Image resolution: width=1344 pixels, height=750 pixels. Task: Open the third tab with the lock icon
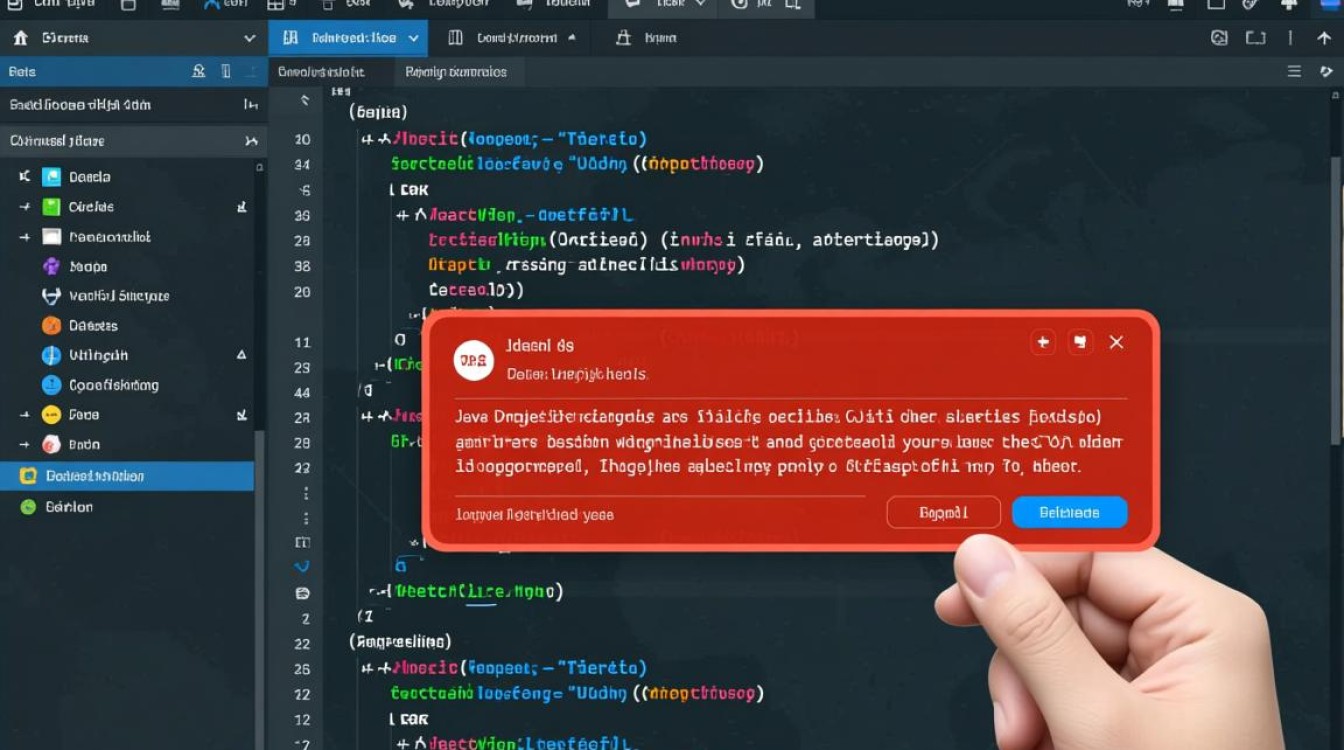point(646,38)
